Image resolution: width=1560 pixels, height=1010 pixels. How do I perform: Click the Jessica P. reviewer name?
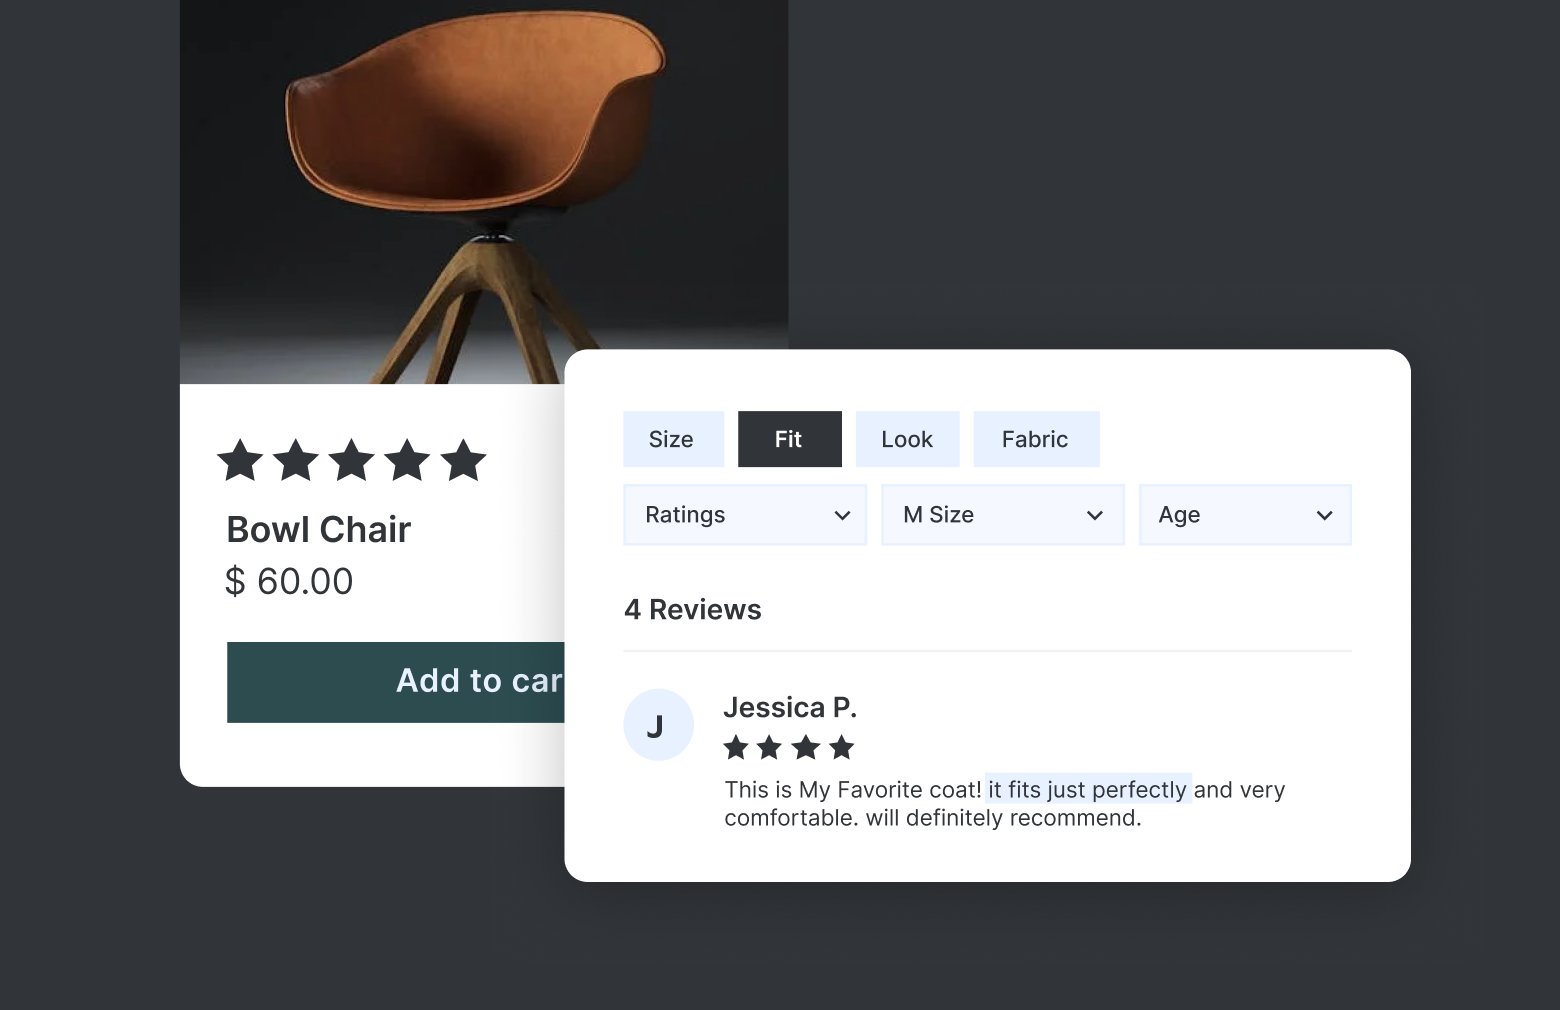(x=790, y=707)
